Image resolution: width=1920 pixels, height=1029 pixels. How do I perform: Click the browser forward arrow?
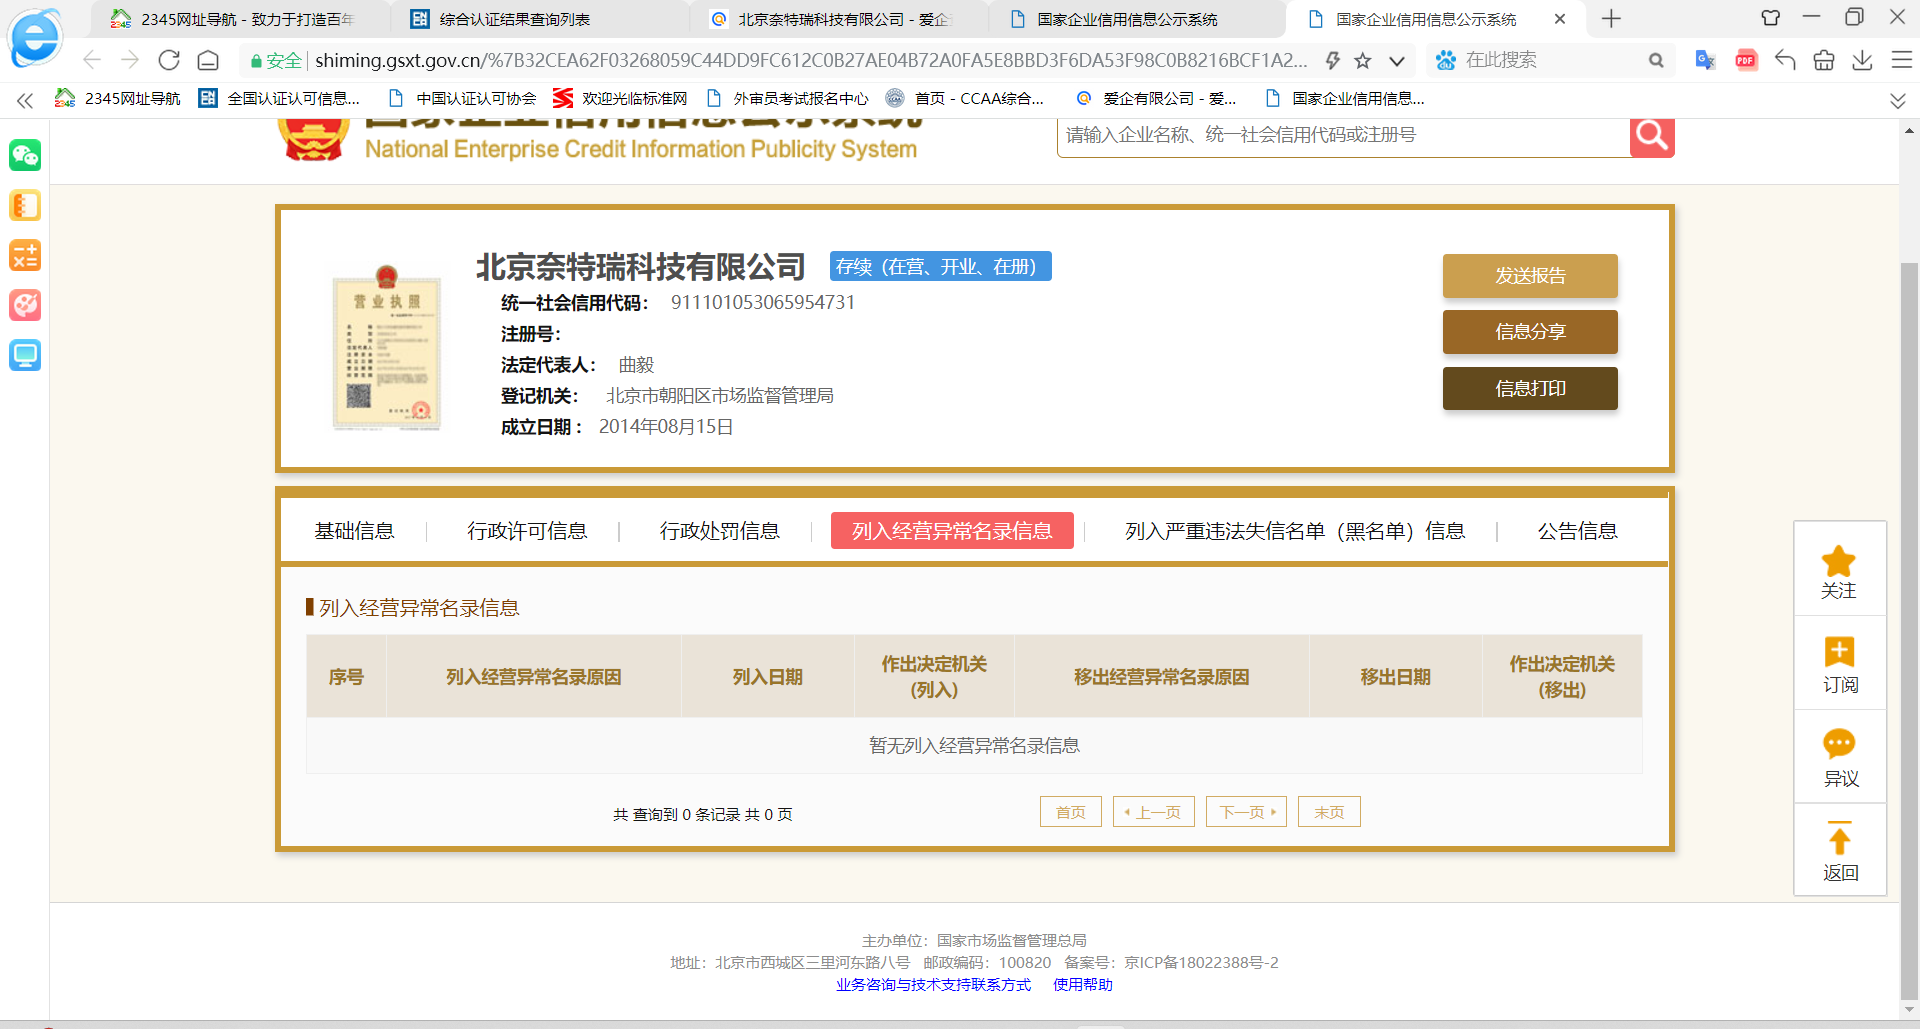tap(130, 60)
